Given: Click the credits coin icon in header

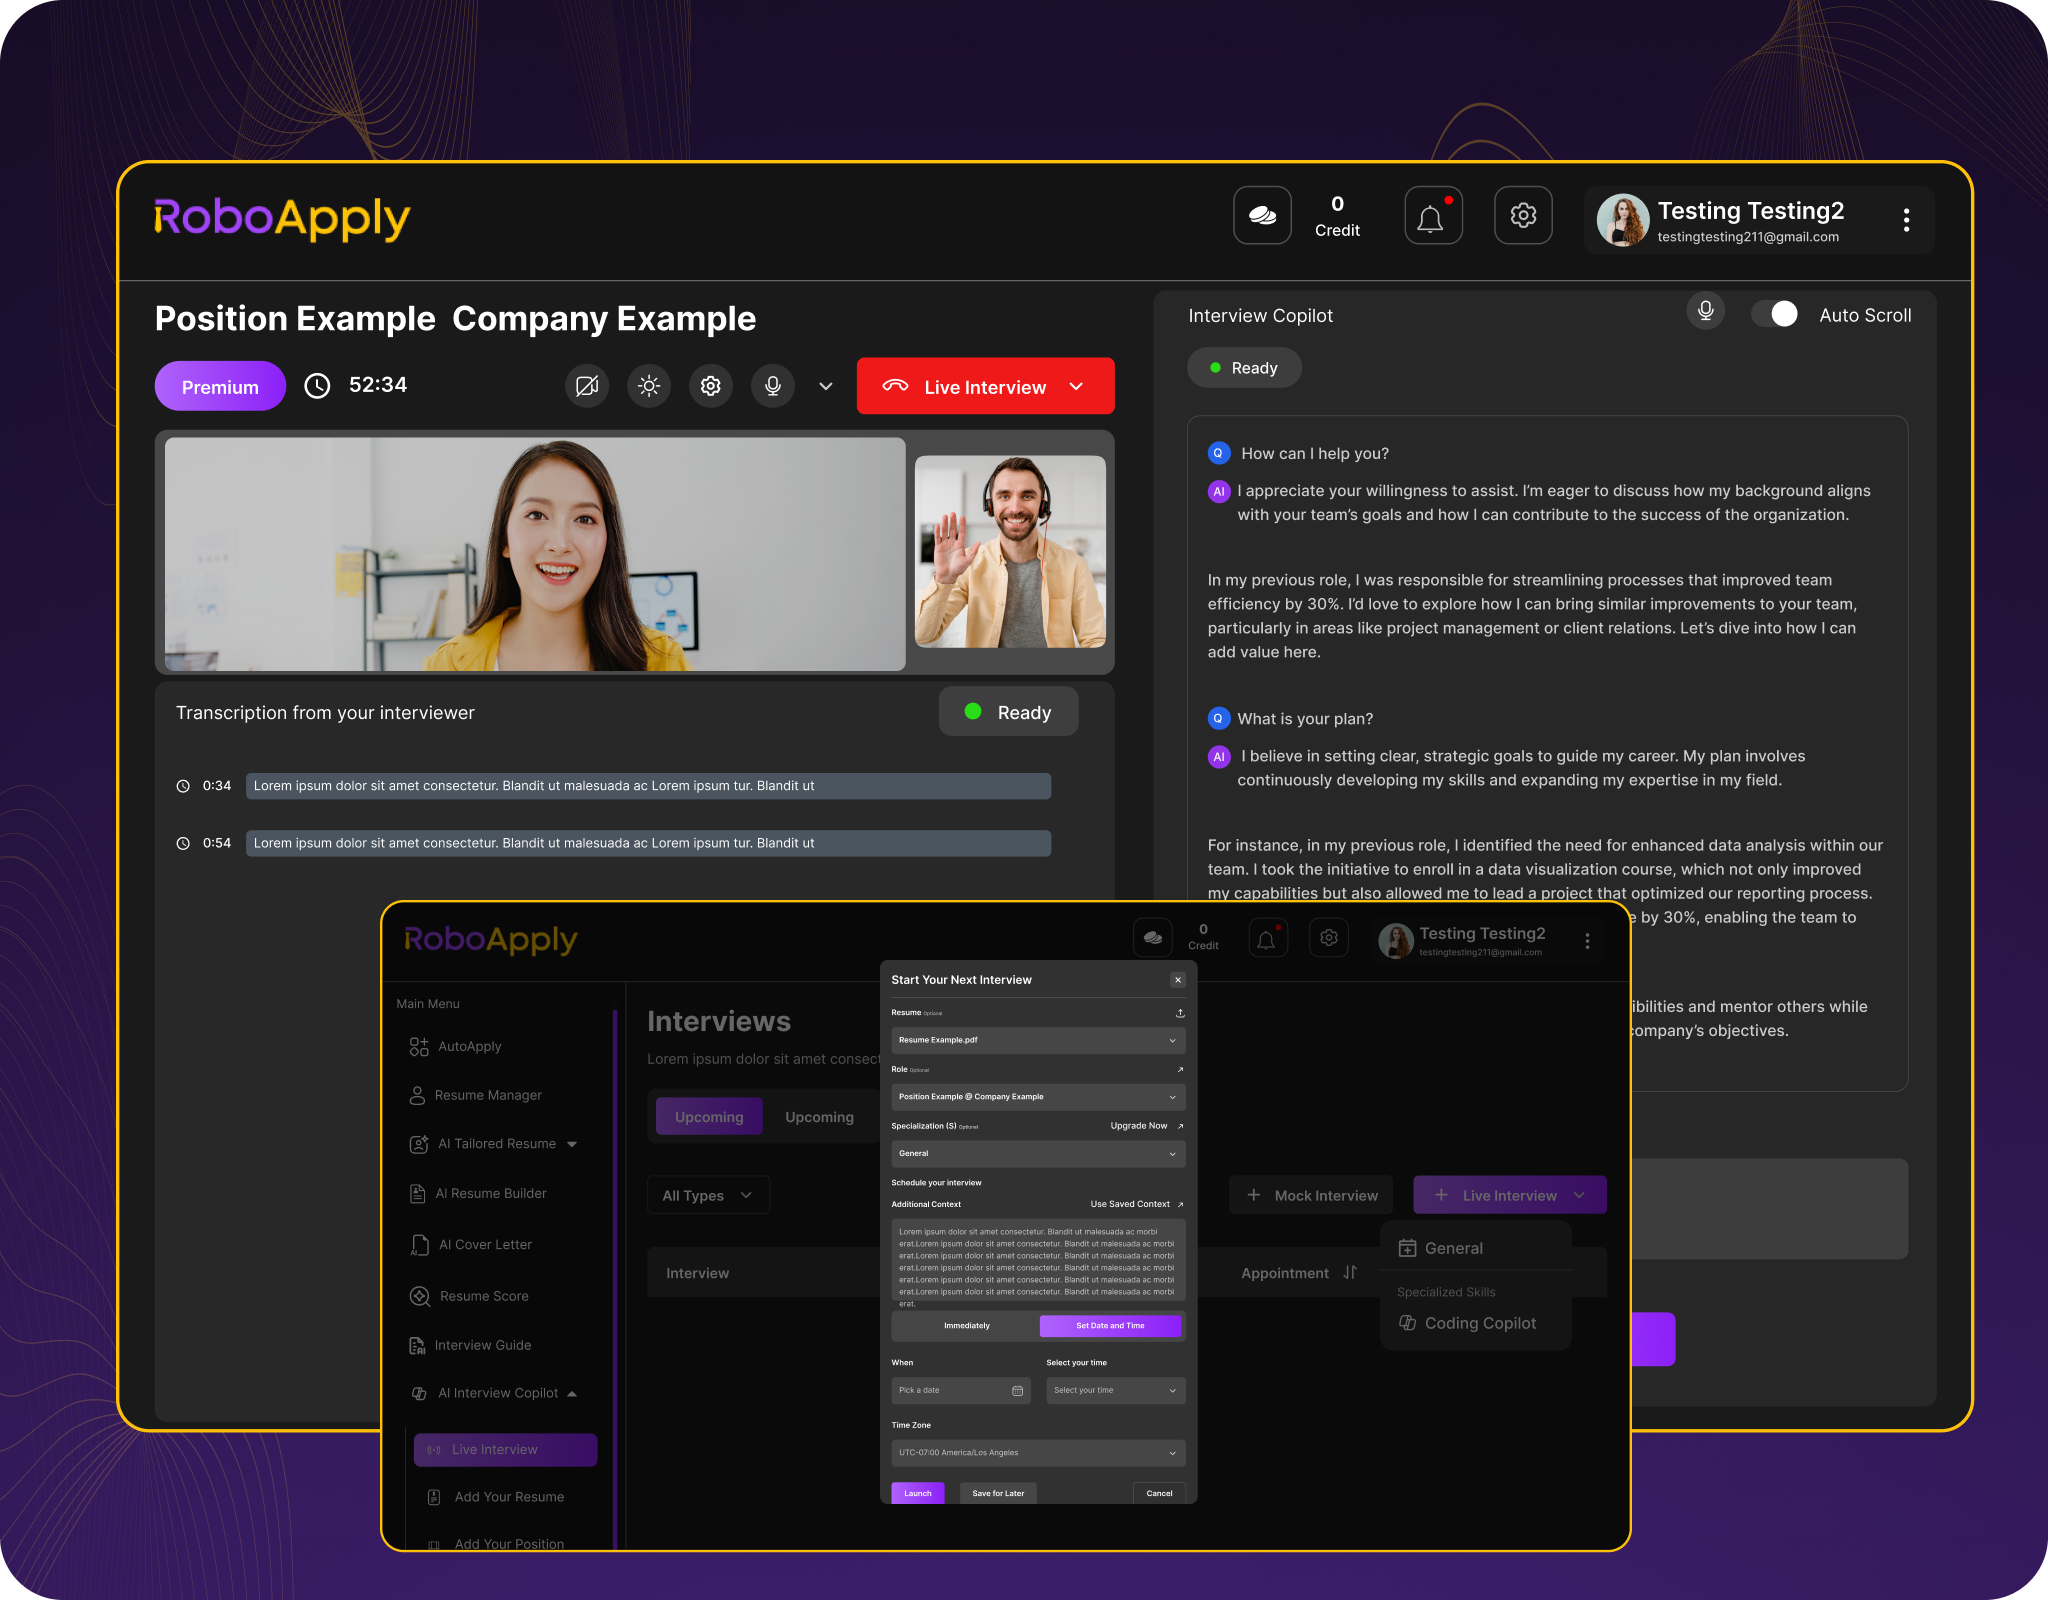Looking at the screenshot, I should point(1262,215).
